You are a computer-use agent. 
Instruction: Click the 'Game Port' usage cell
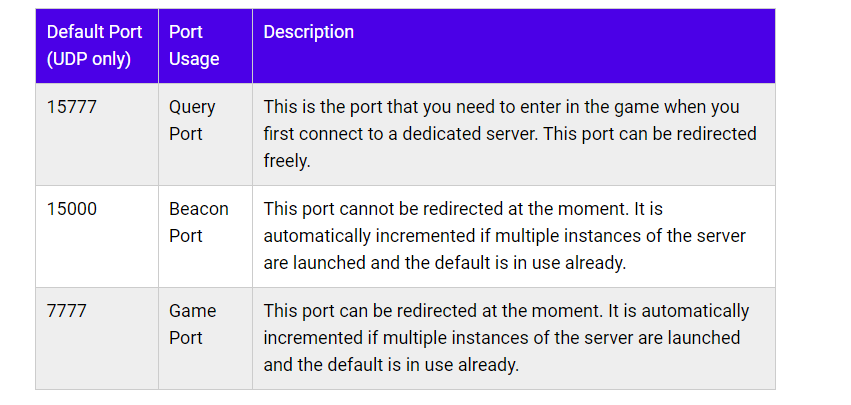(192, 324)
